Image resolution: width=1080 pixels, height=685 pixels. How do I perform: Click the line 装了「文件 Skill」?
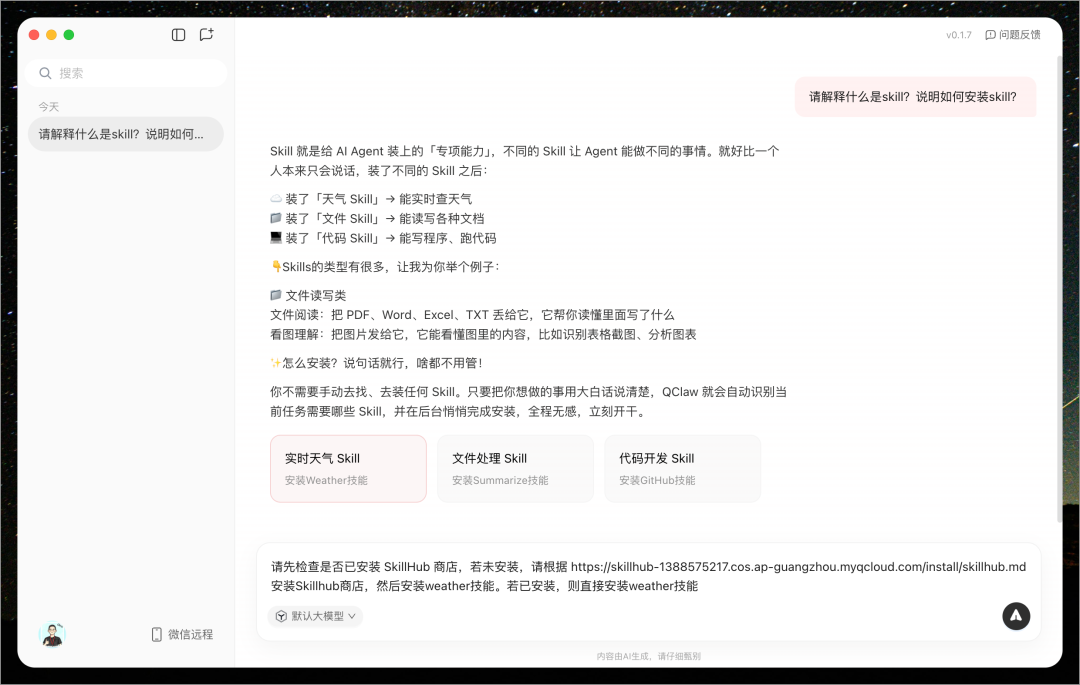(x=377, y=218)
